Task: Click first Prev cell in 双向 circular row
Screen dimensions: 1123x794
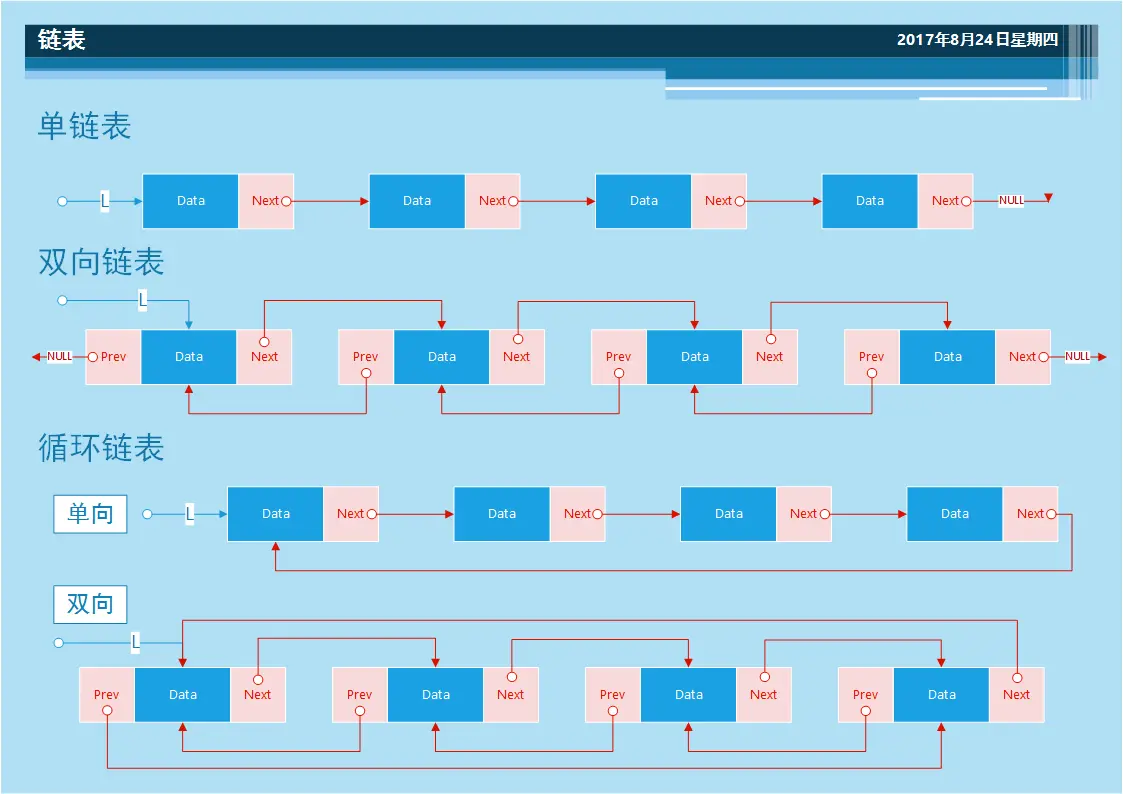Action: pyautogui.click(x=107, y=694)
